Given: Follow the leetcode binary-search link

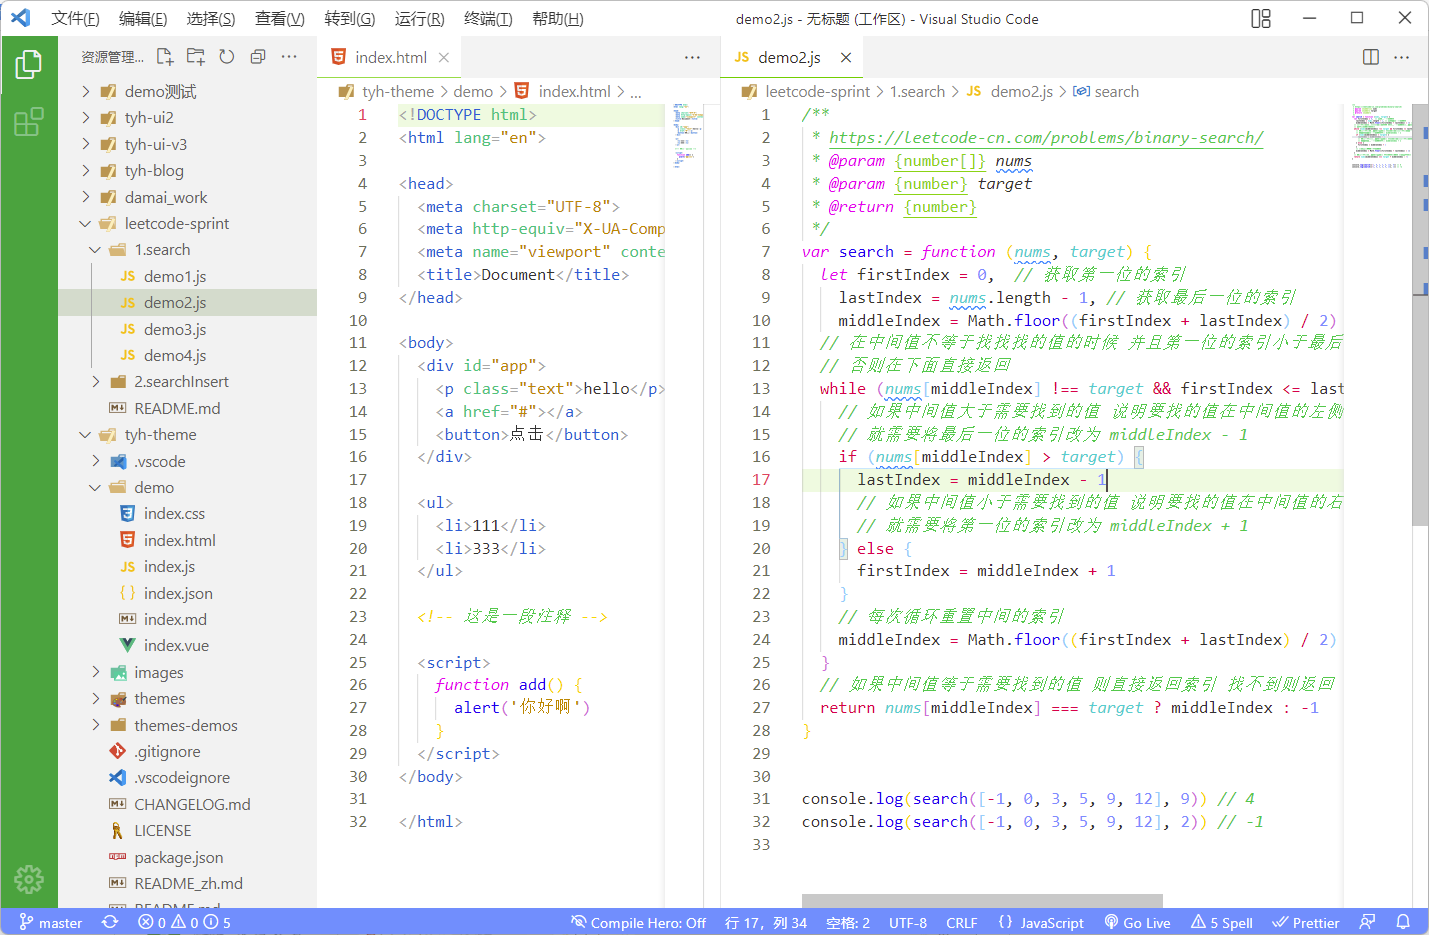Looking at the screenshot, I should point(1046,137).
